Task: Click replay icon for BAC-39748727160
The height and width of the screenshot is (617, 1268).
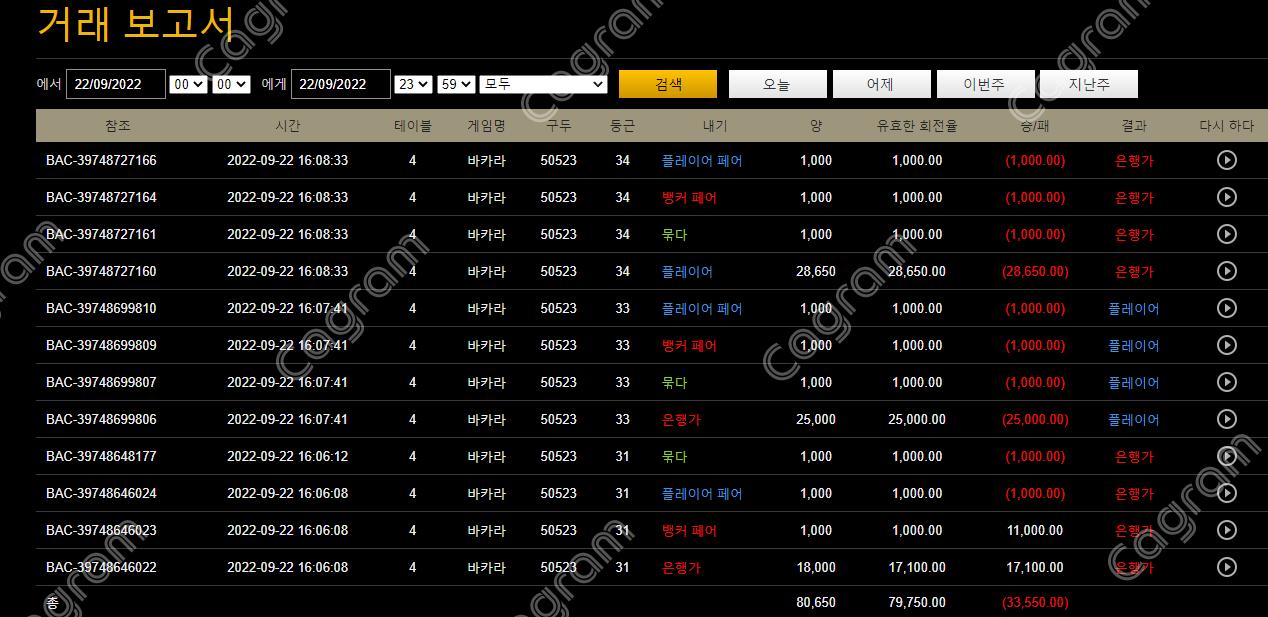Action: [1227, 271]
